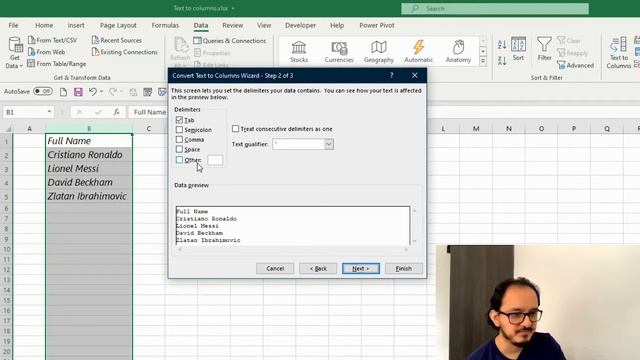The width and height of the screenshot is (640, 360).
Task: Save the workbook from quick access toolbar
Action: tap(78, 92)
